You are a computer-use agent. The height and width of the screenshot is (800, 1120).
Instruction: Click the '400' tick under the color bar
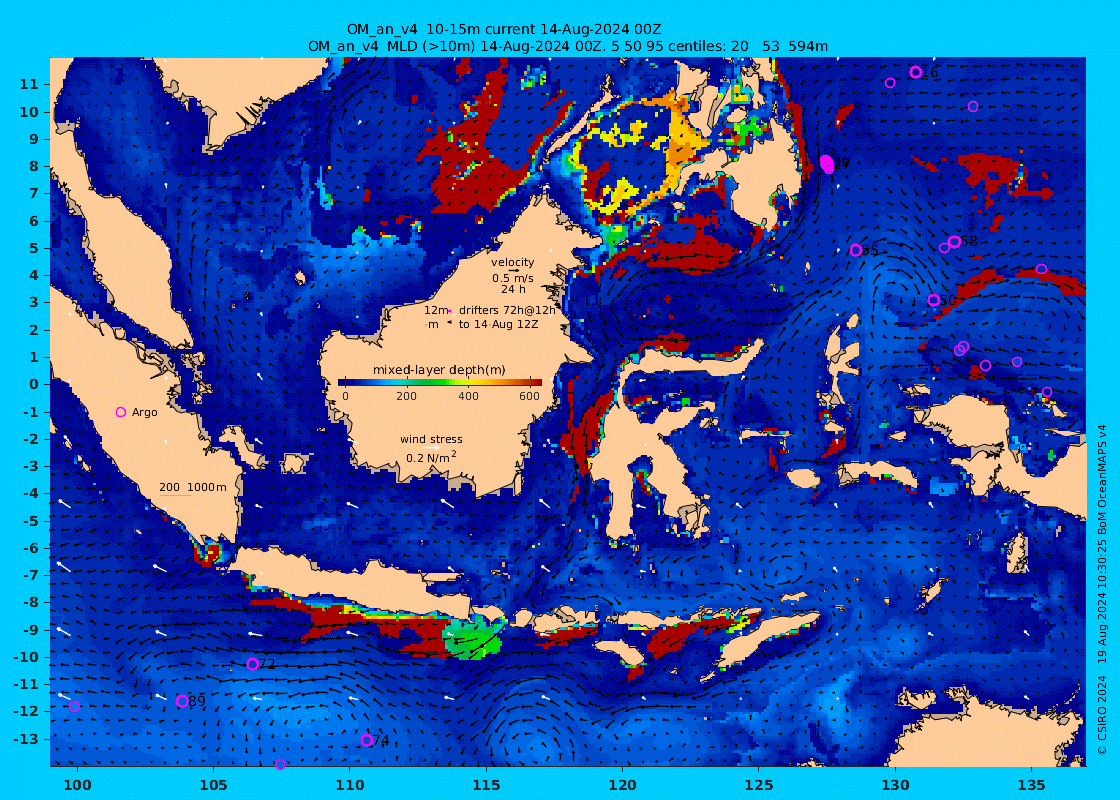[468, 396]
